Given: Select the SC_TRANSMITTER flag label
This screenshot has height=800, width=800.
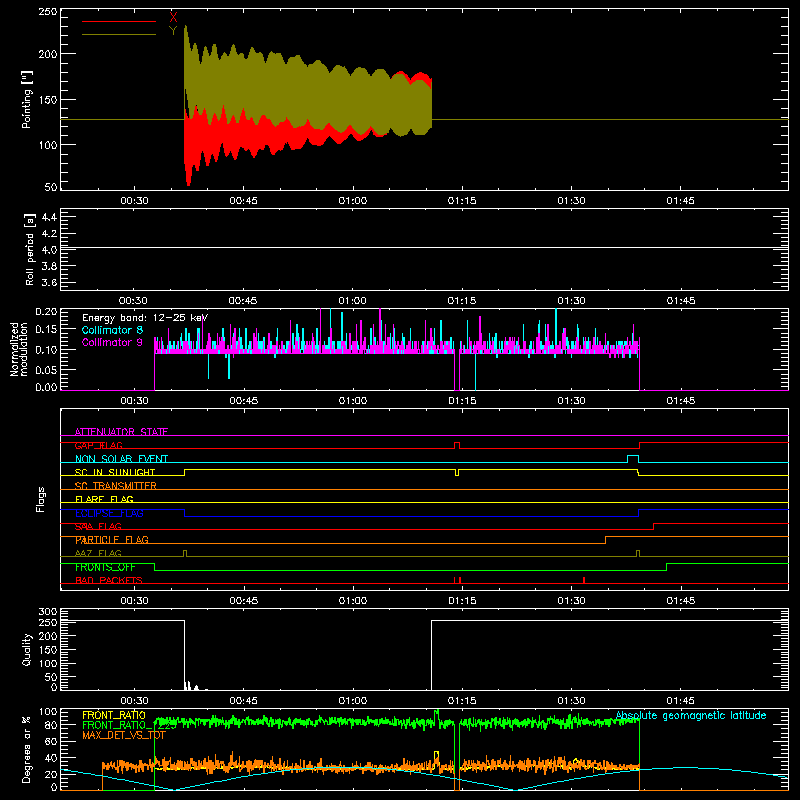Looking at the screenshot, I should point(116,486).
